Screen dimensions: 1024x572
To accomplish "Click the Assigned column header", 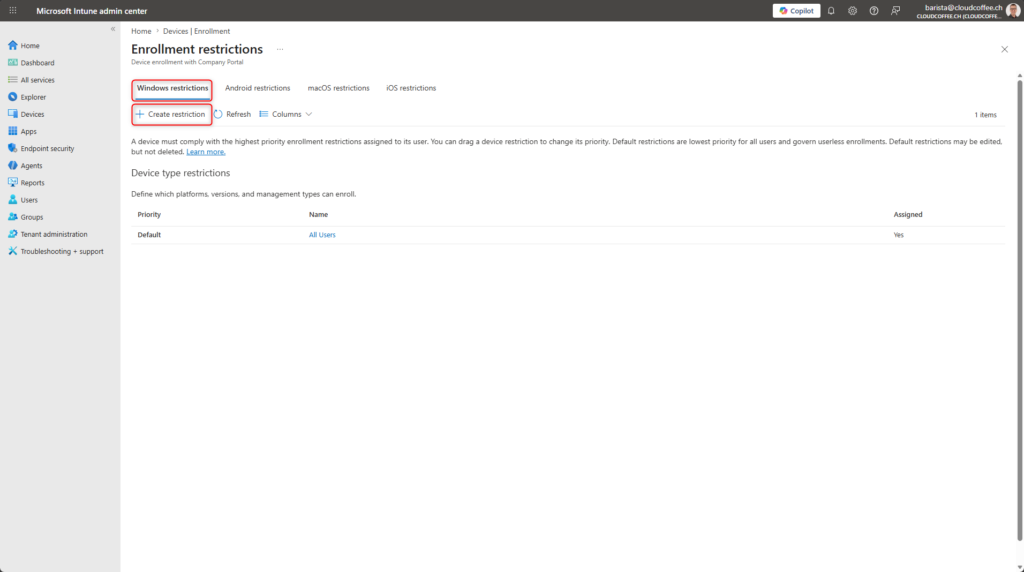I will pos(908,215).
